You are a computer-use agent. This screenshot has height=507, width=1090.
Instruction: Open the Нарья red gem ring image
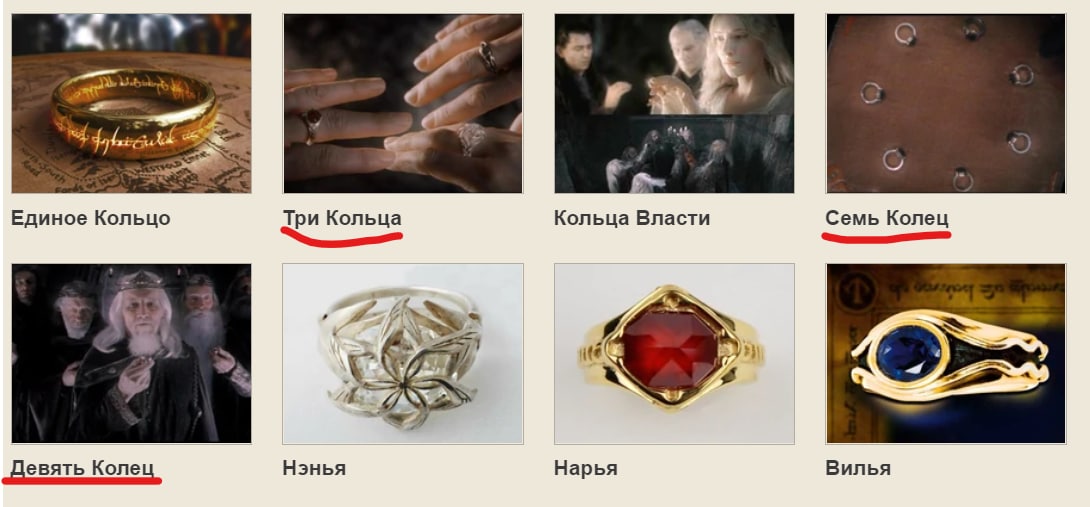[x=674, y=353]
